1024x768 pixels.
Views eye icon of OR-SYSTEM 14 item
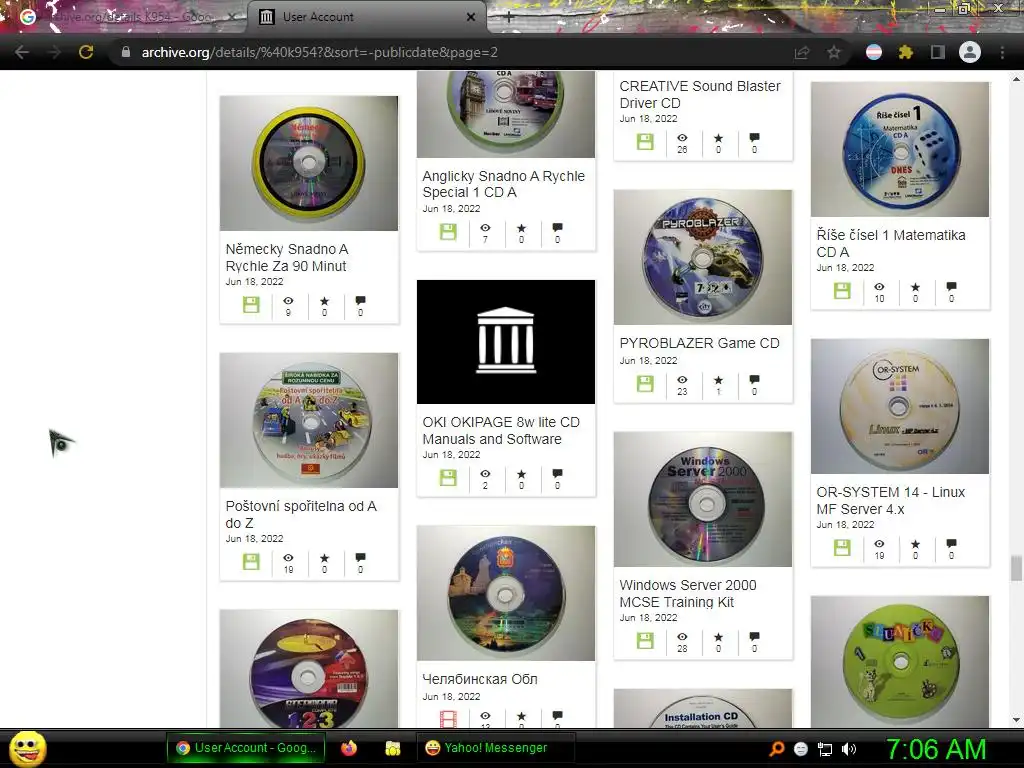point(880,543)
